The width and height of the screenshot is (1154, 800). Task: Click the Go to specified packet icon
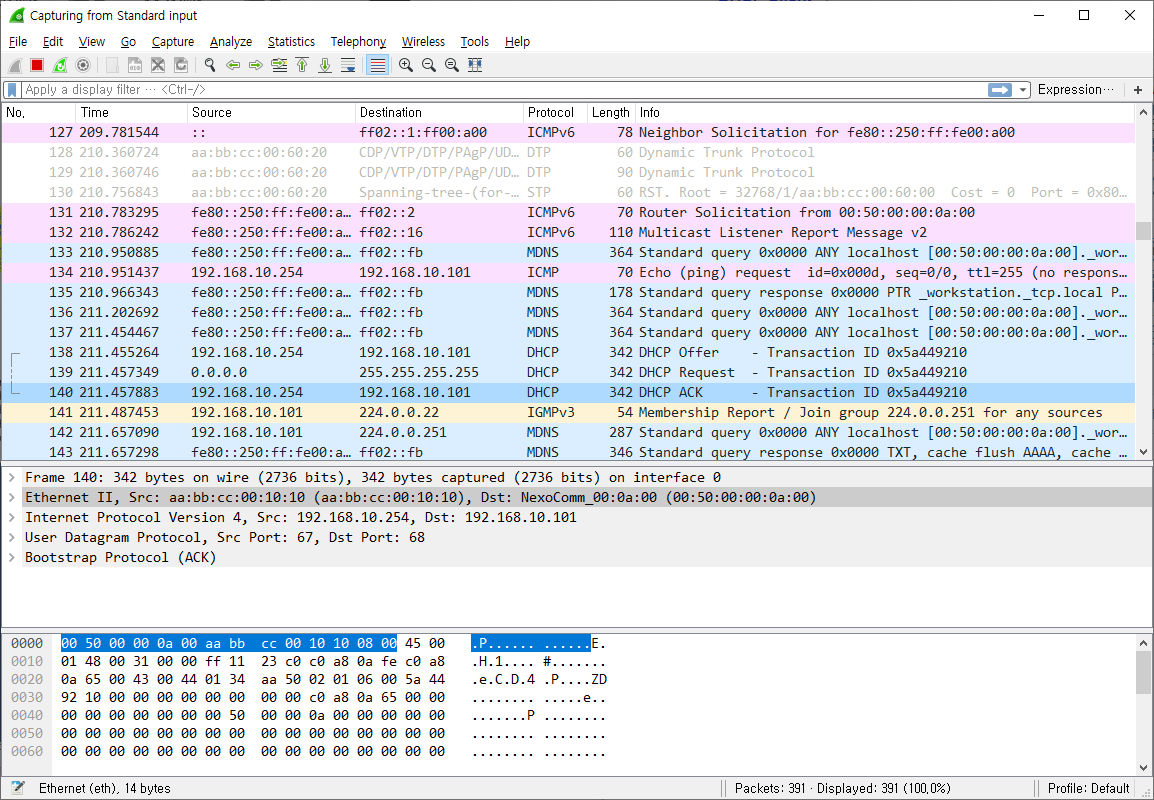279,66
